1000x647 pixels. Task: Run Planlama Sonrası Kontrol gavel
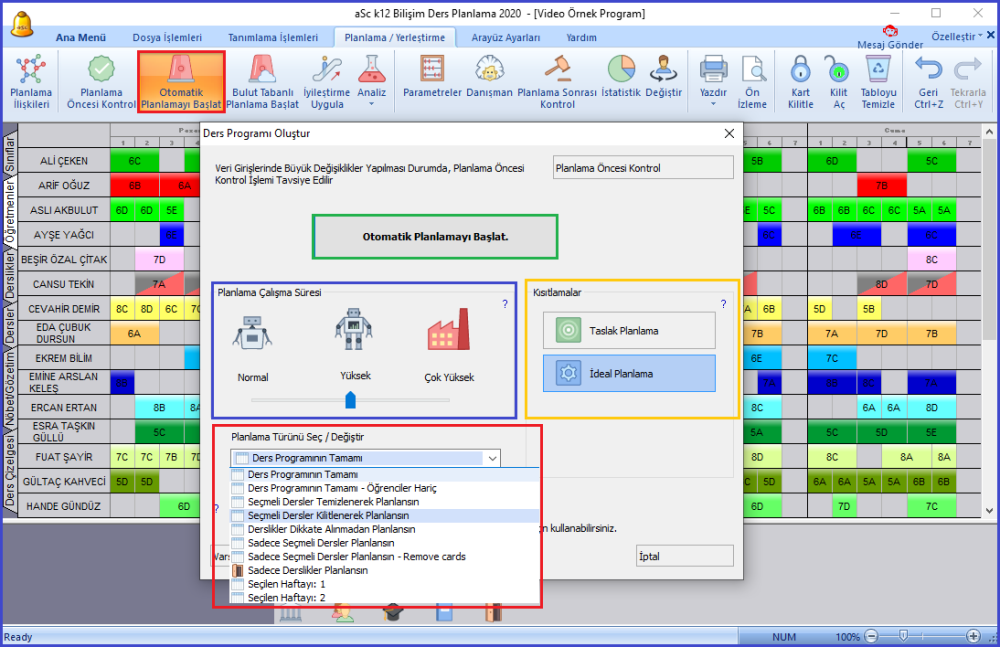pyautogui.click(x=557, y=82)
